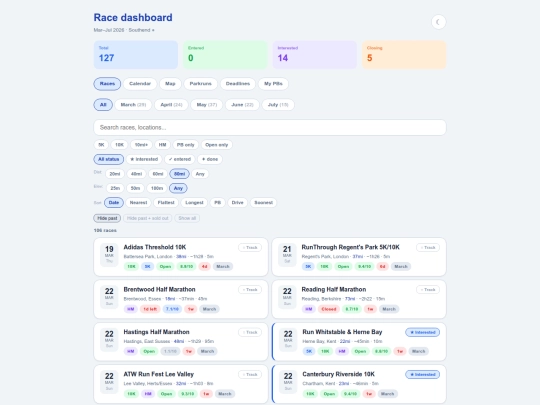This screenshot has width=540, height=405.
Task: Sort races by Longest
Action: pos(194,202)
